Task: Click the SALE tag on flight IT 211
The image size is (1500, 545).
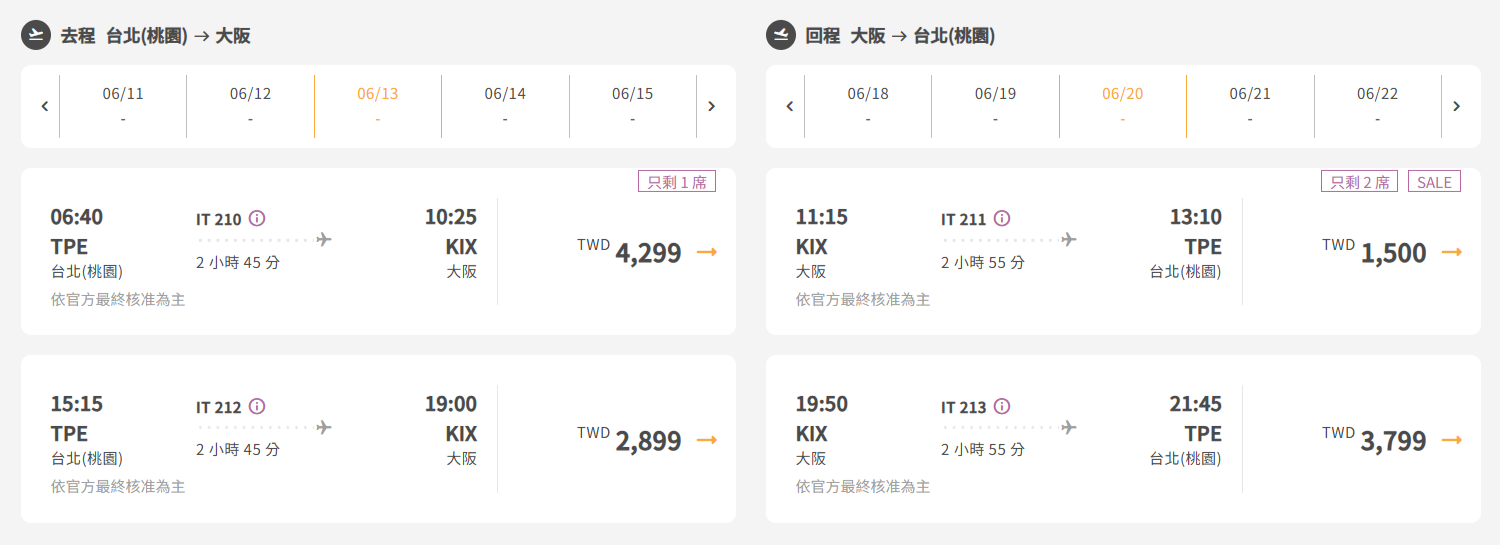Action: [x=1434, y=182]
